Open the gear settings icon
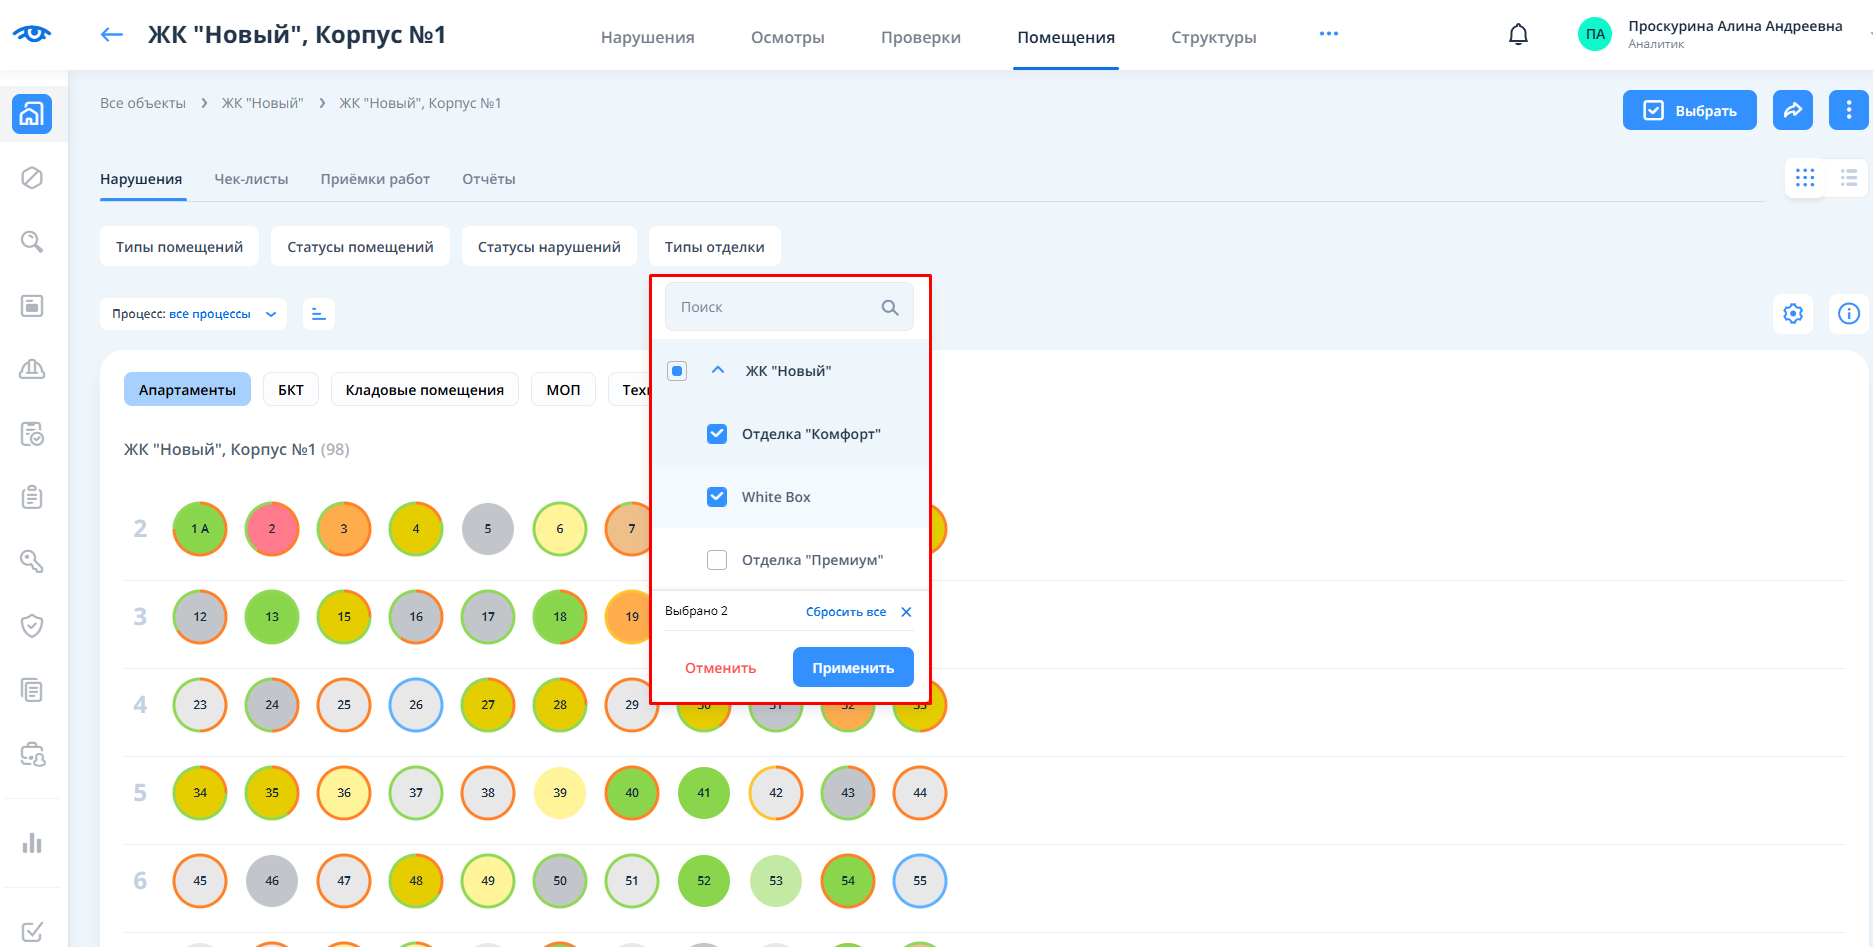1873x947 pixels. point(1793,314)
